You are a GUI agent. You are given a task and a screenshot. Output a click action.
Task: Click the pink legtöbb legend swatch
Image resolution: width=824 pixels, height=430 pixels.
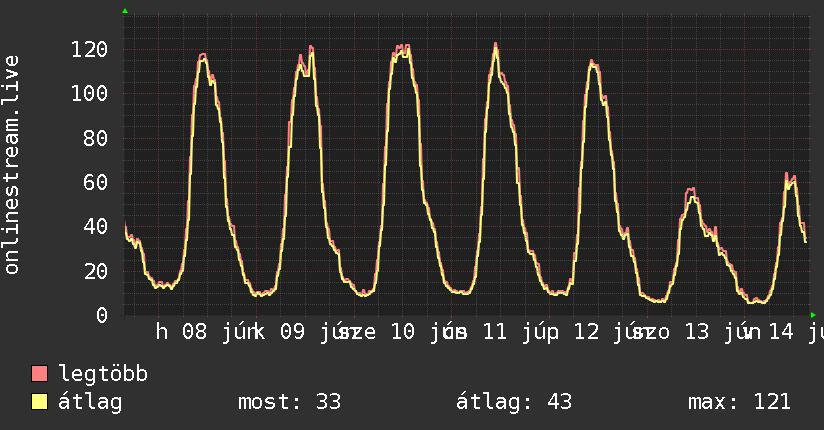point(39,374)
